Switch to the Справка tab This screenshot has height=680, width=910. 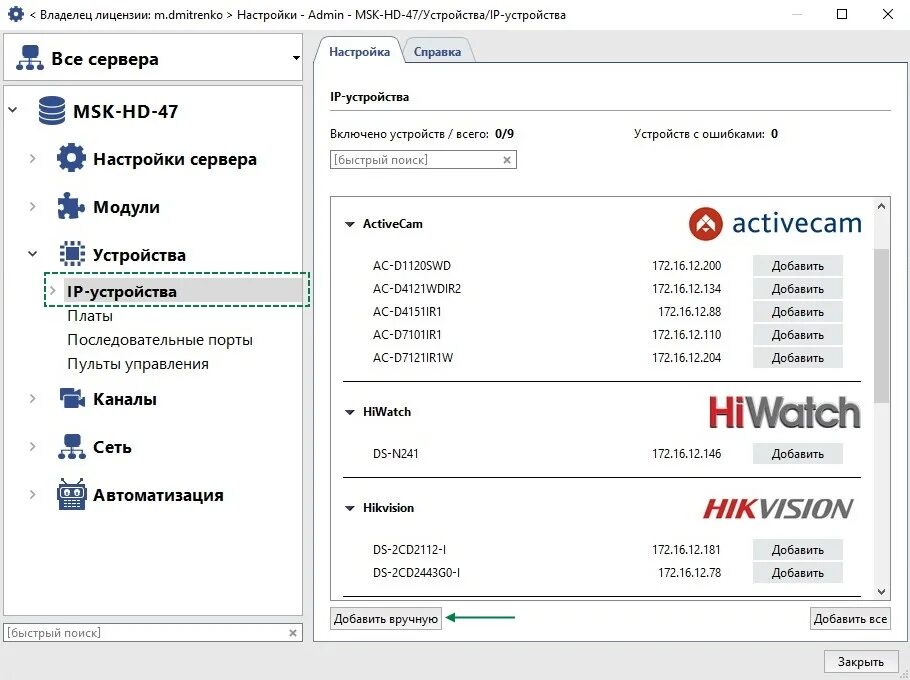click(x=437, y=52)
